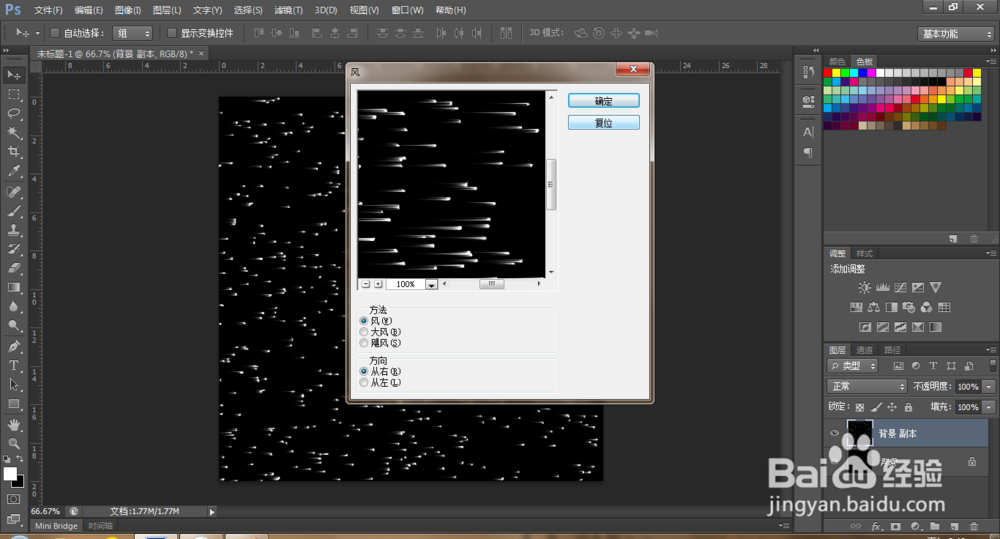Open 填充 fill dropdown arrow
Image resolution: width=1000 pixels, height=539 pixels.
pos(989,407)
